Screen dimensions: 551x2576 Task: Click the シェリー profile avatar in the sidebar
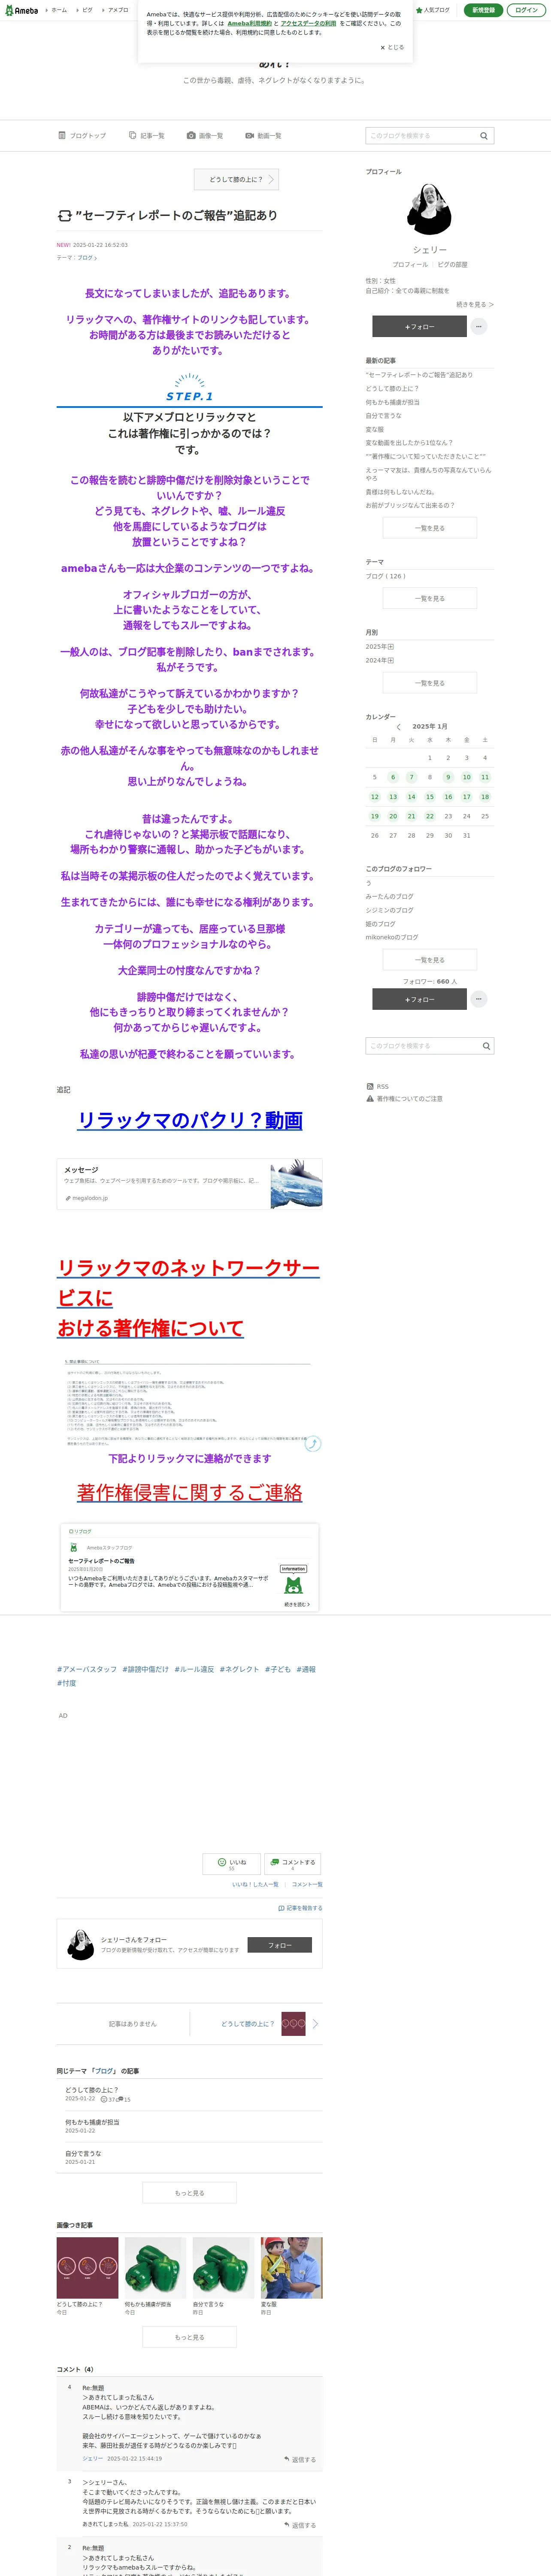[430, 209]
